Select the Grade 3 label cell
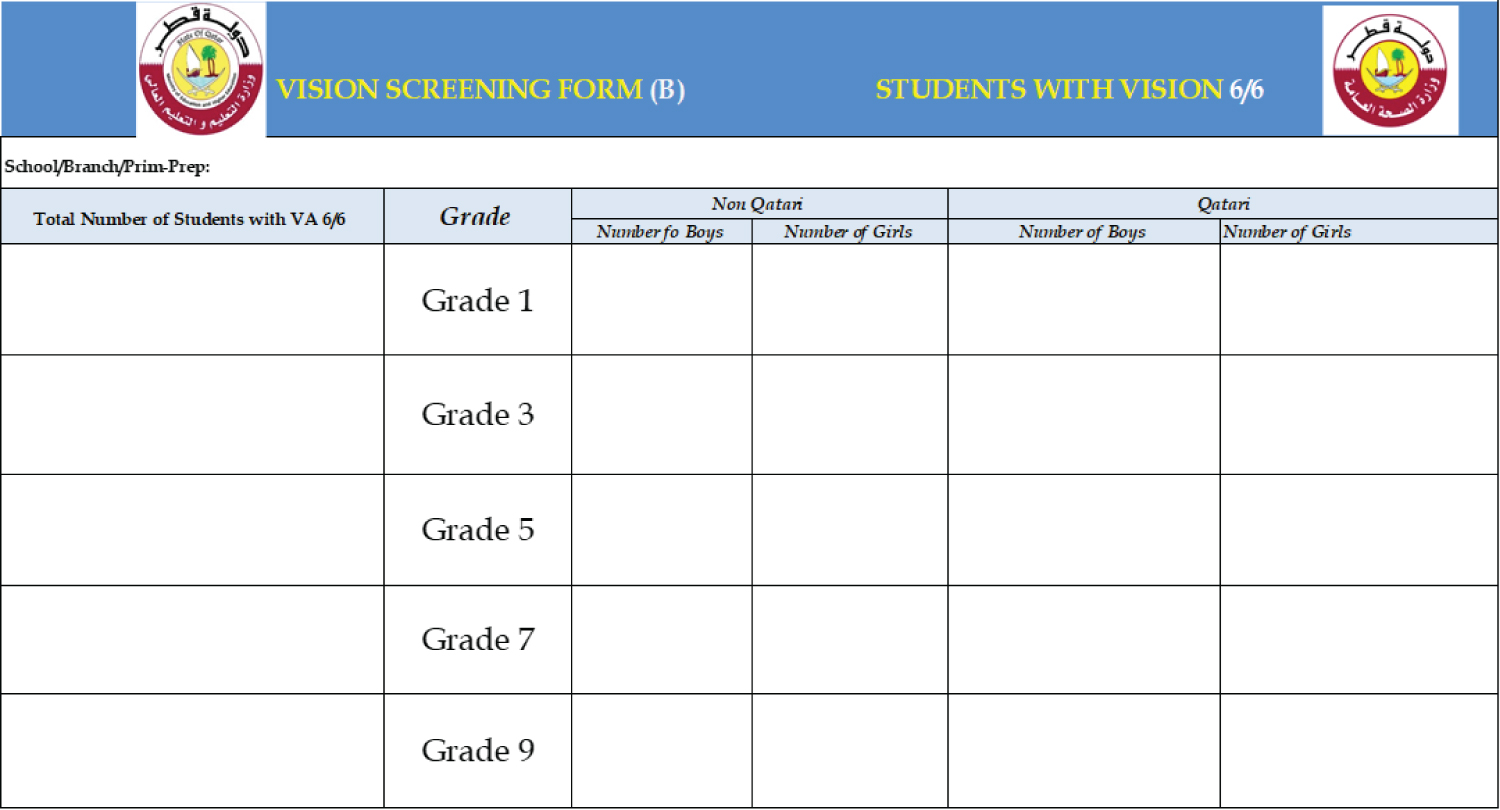The height and width of the screenshot is (810, 1500). [x=477, y=414]
